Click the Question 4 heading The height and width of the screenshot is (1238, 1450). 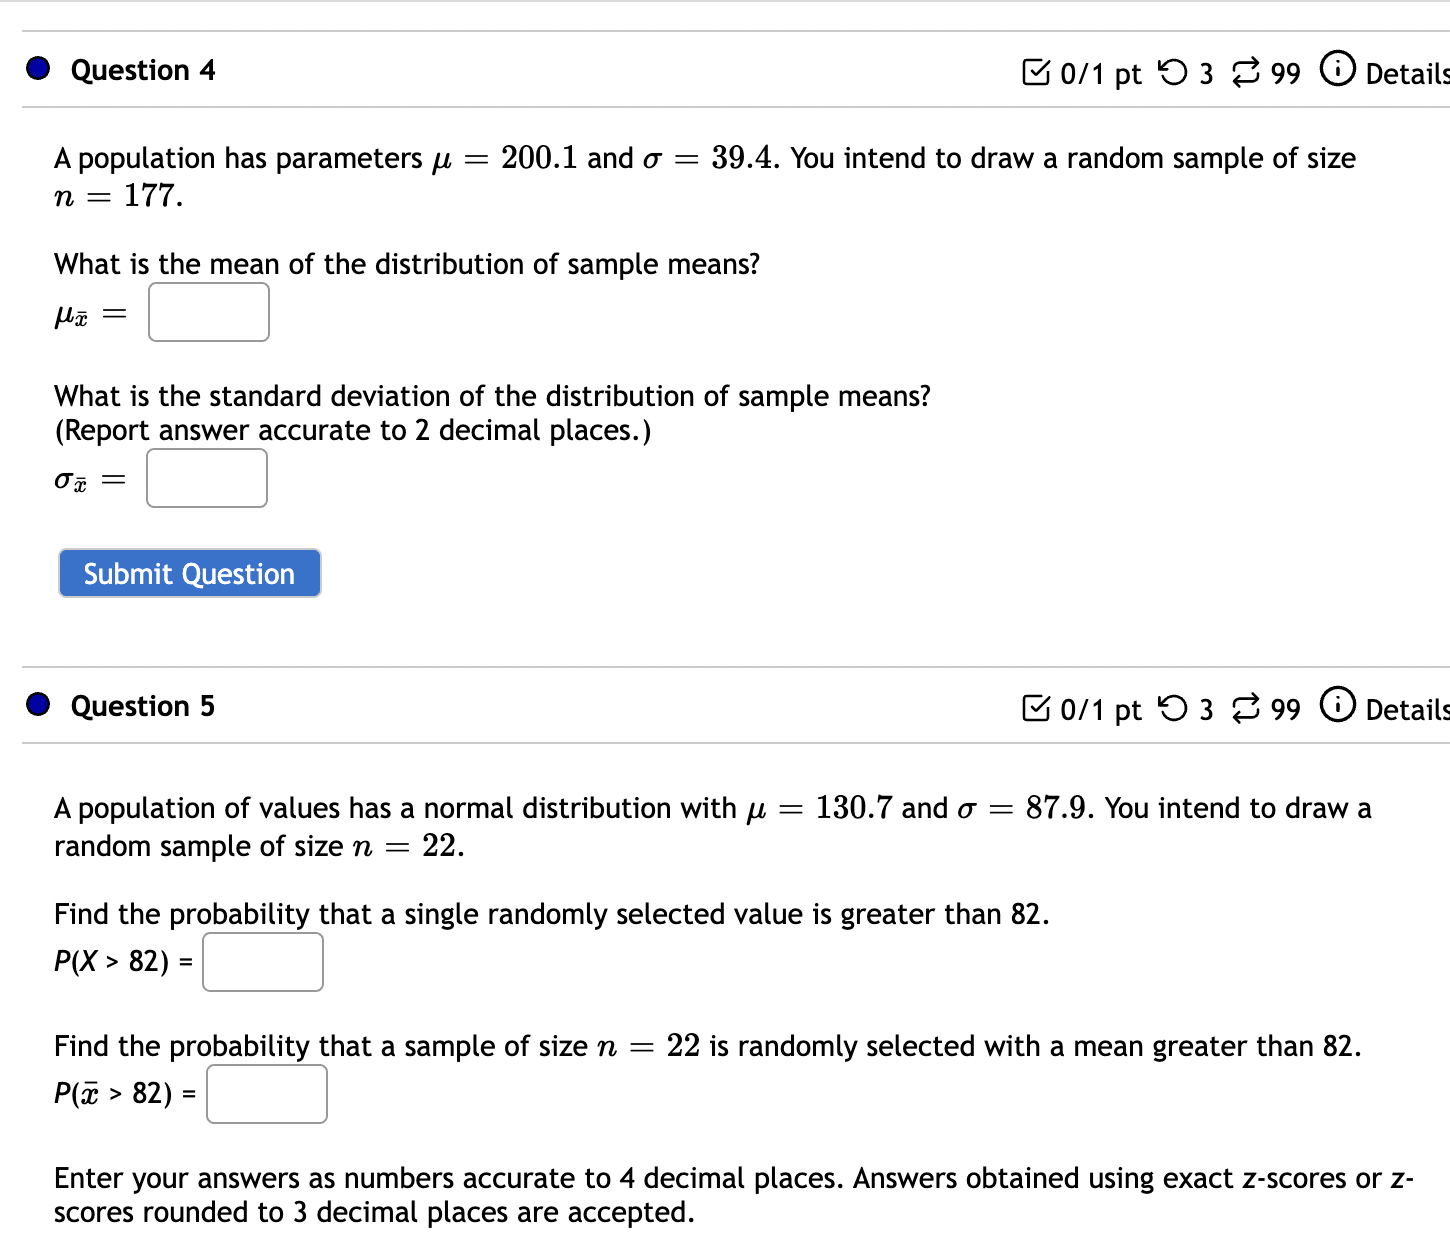[x=143, y=70]
